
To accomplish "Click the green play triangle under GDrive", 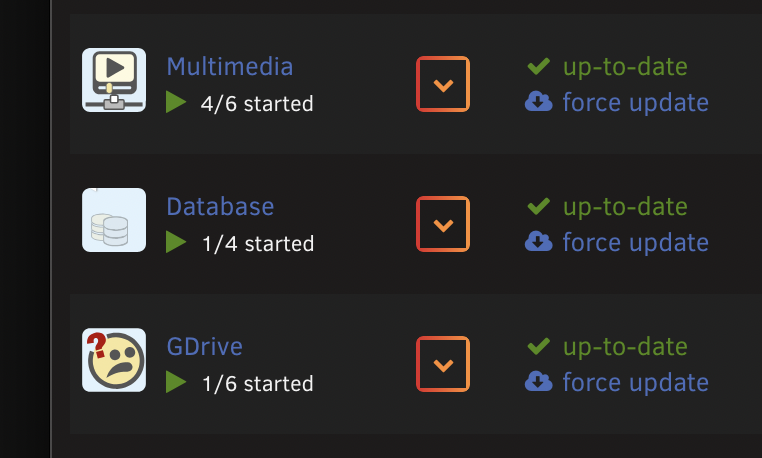I will pyautogui.click(x=176, y=382).
